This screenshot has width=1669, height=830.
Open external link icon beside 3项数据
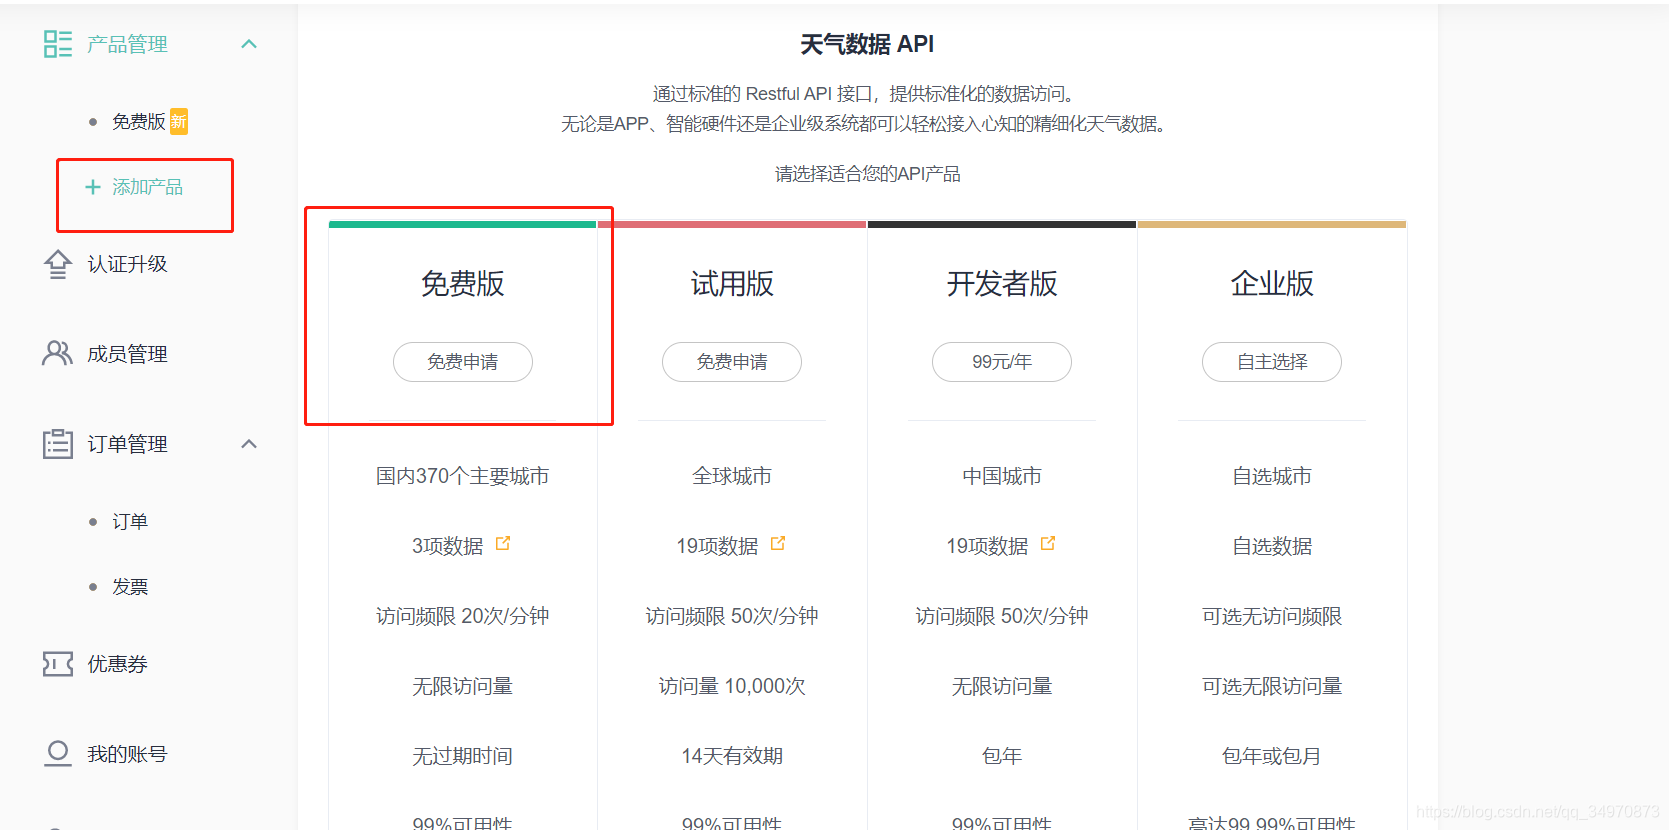coord(503,543)
